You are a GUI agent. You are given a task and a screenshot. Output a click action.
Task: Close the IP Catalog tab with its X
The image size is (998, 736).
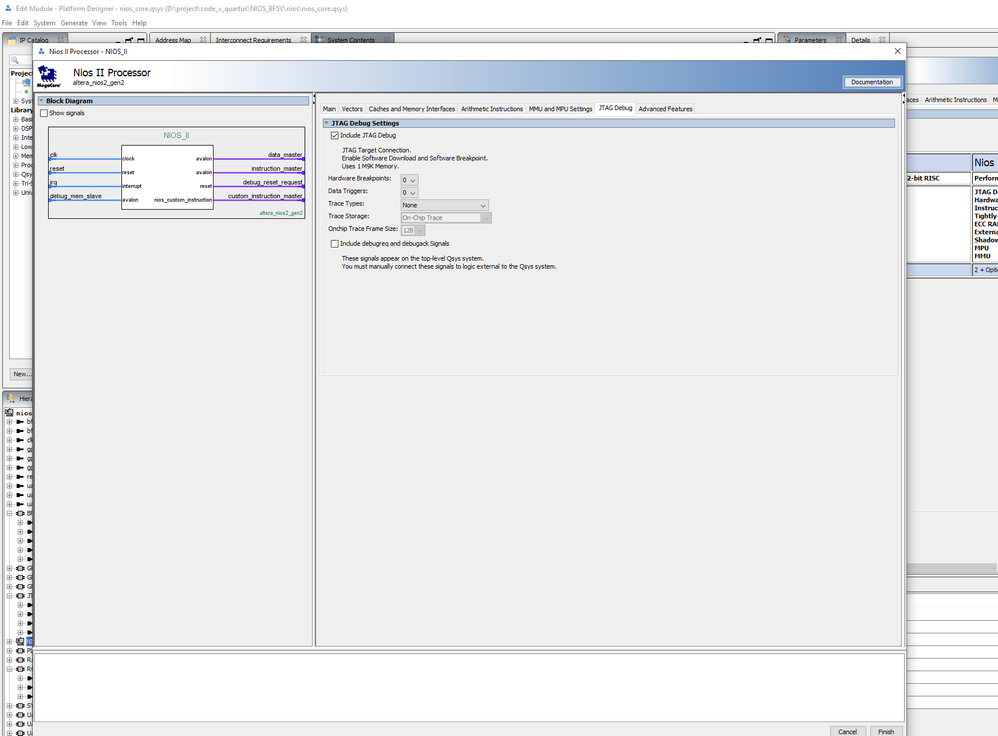coord(60,39)
